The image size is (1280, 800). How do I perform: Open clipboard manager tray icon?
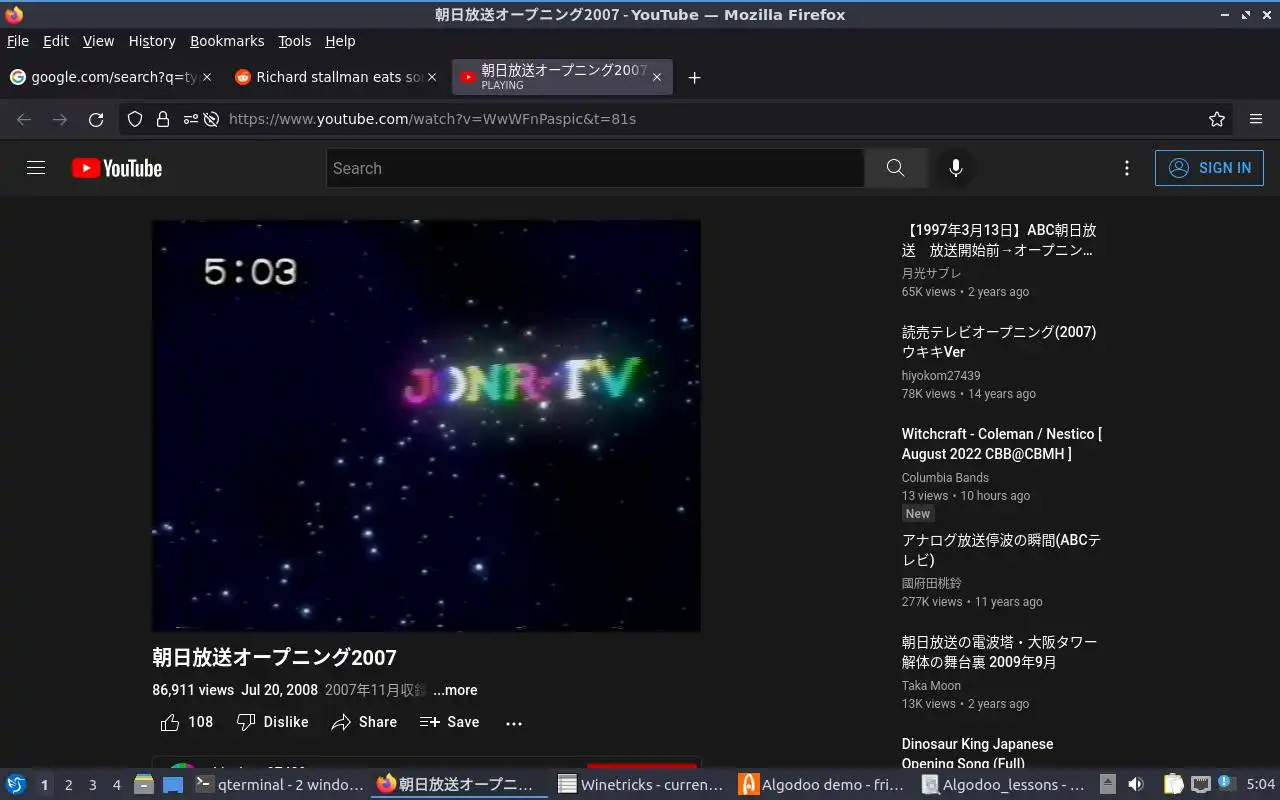coord(1174,785)
